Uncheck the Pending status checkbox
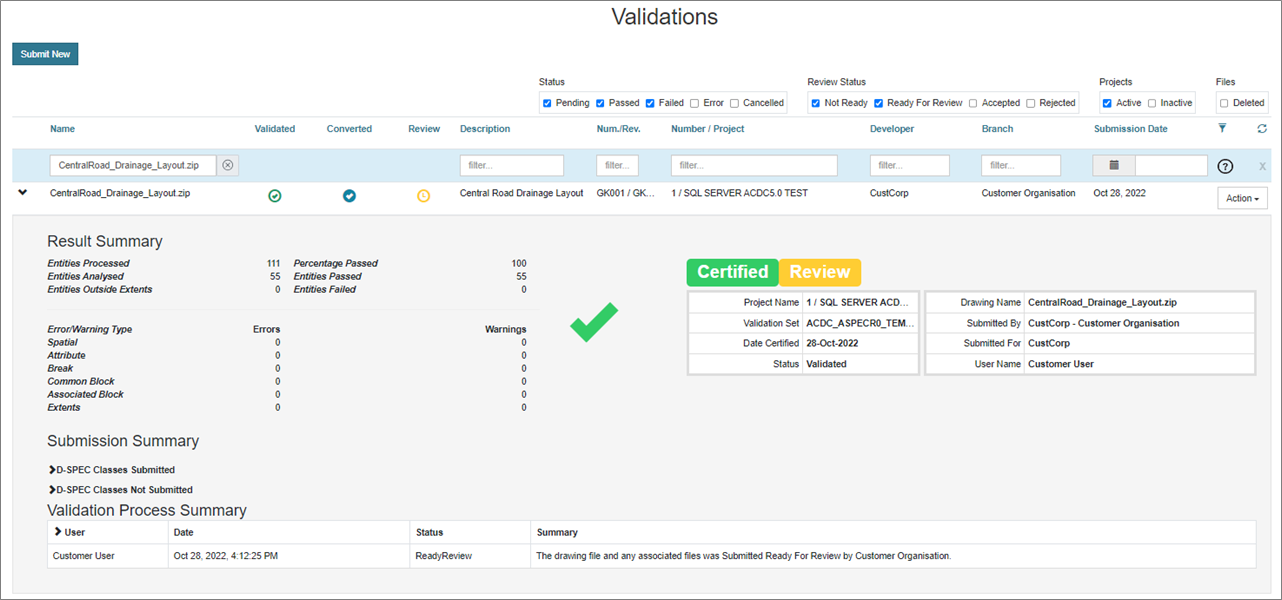This screenshot has height=600, width=1282. click(x=547, y=103)
